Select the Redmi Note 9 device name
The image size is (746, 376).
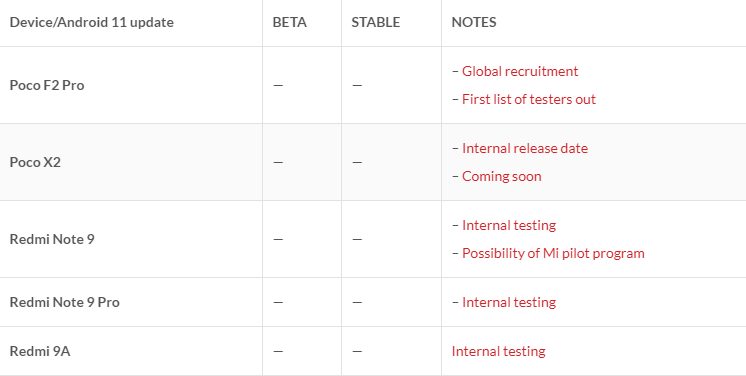click(x=52, y=239)
